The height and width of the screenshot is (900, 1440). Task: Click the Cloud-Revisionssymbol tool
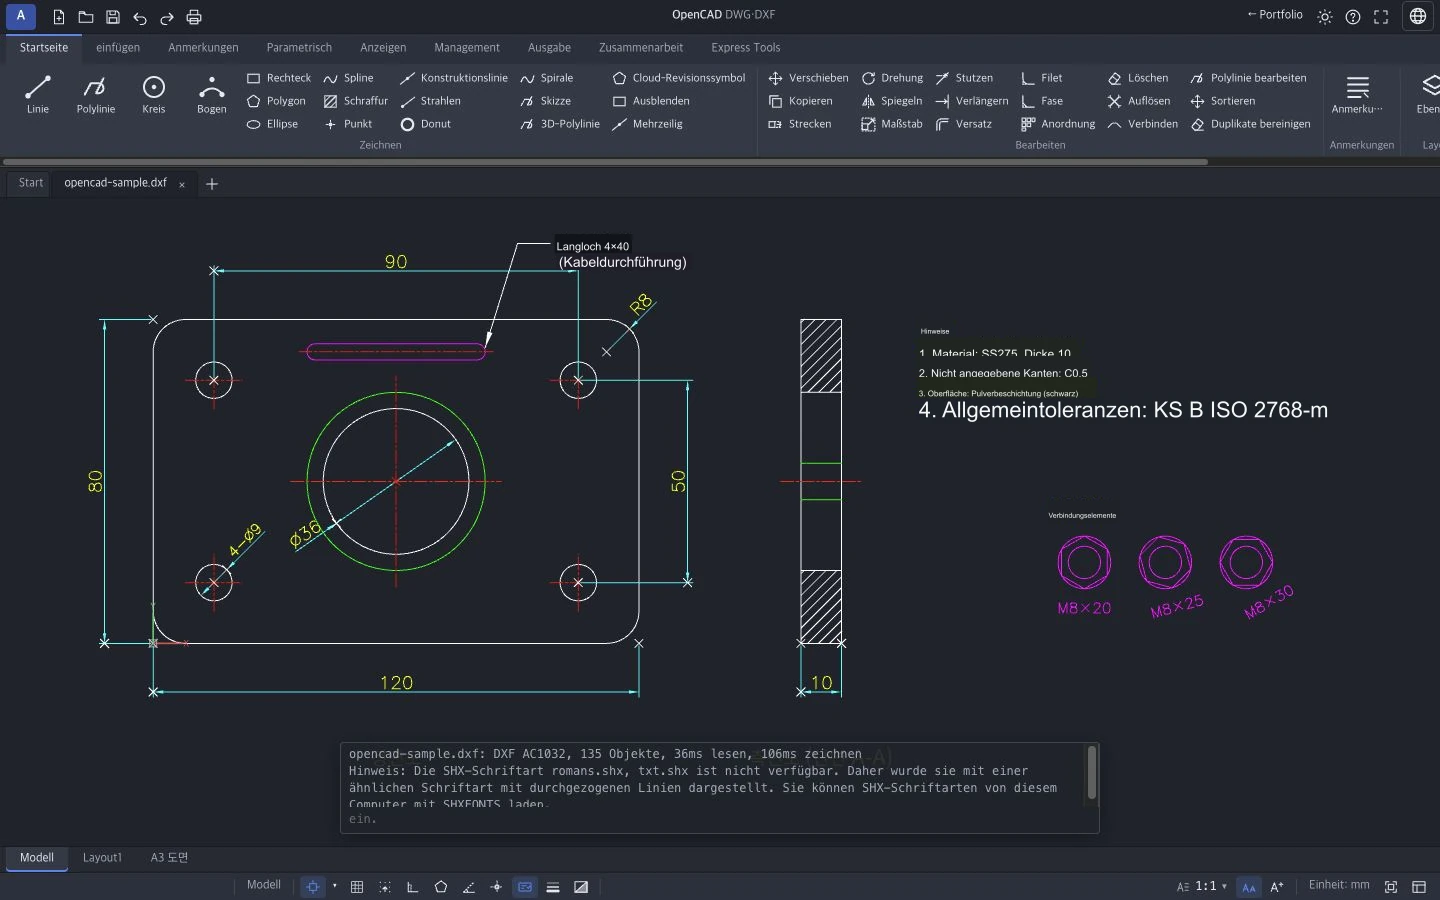(x=679, y=78)
